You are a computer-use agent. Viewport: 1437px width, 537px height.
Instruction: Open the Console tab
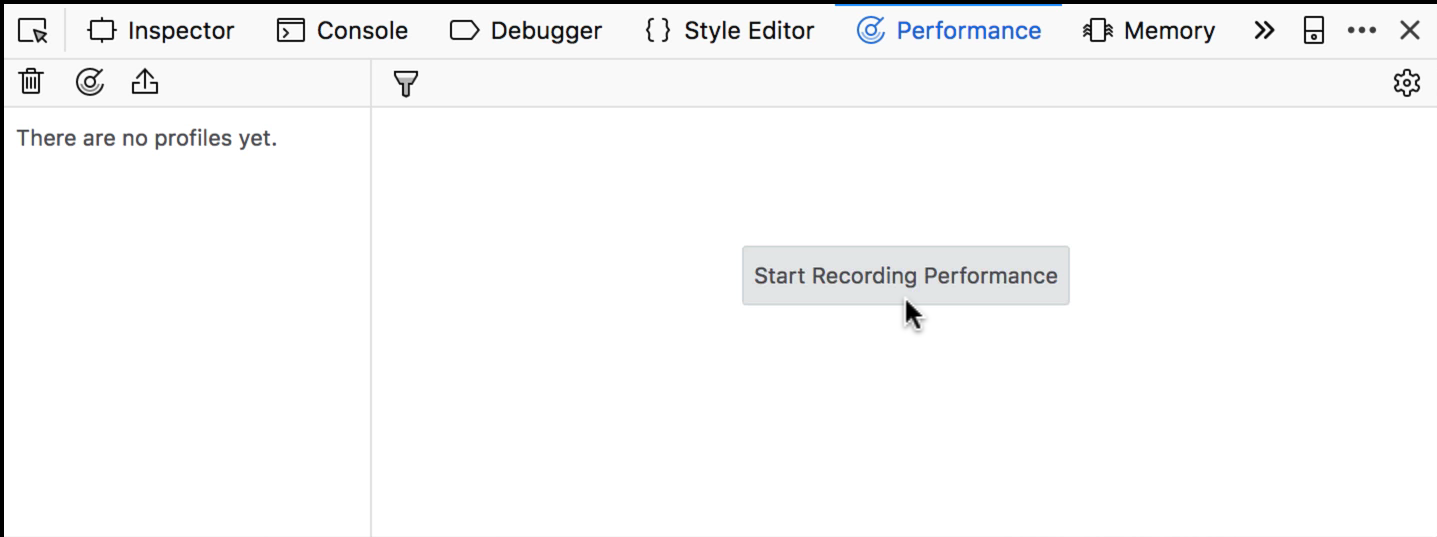point(342,31)
